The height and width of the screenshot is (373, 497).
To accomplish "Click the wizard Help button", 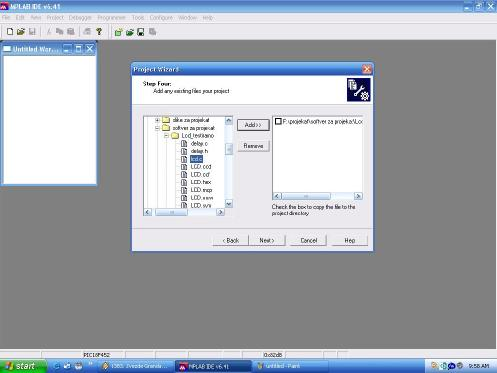I will point(350,240).
